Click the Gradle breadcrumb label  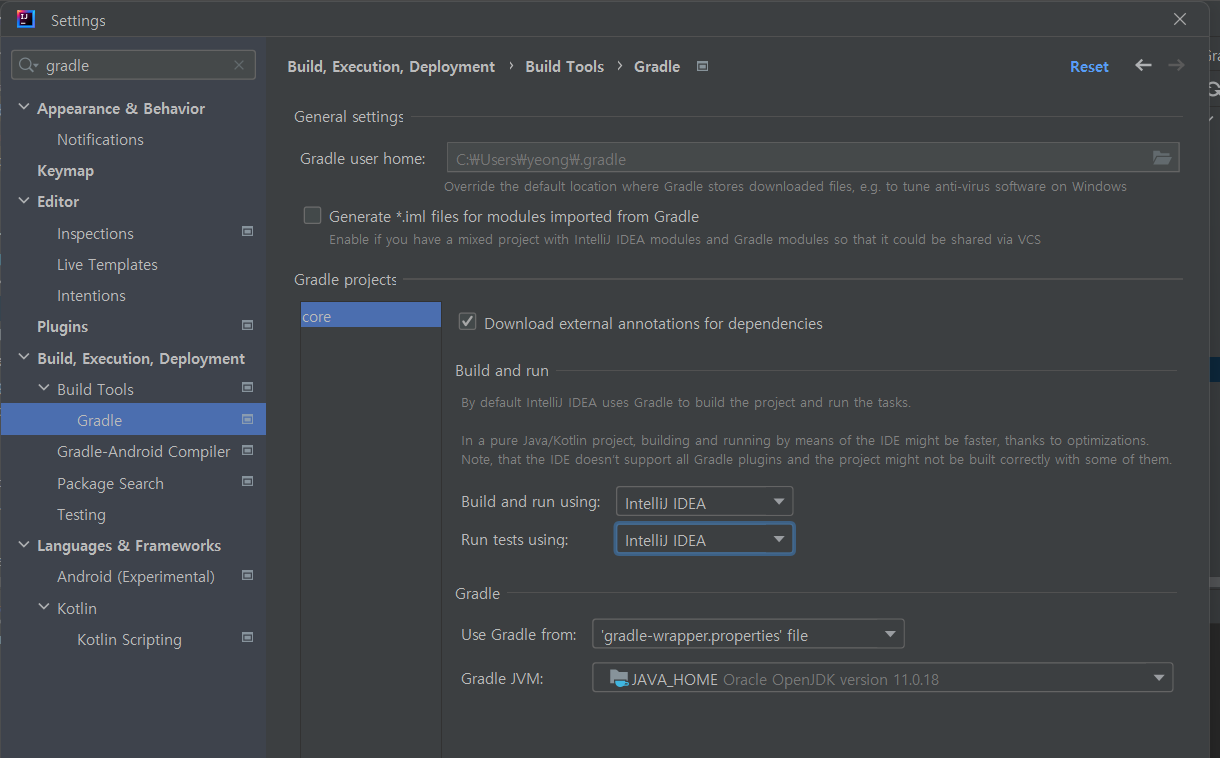coord(657,67)
